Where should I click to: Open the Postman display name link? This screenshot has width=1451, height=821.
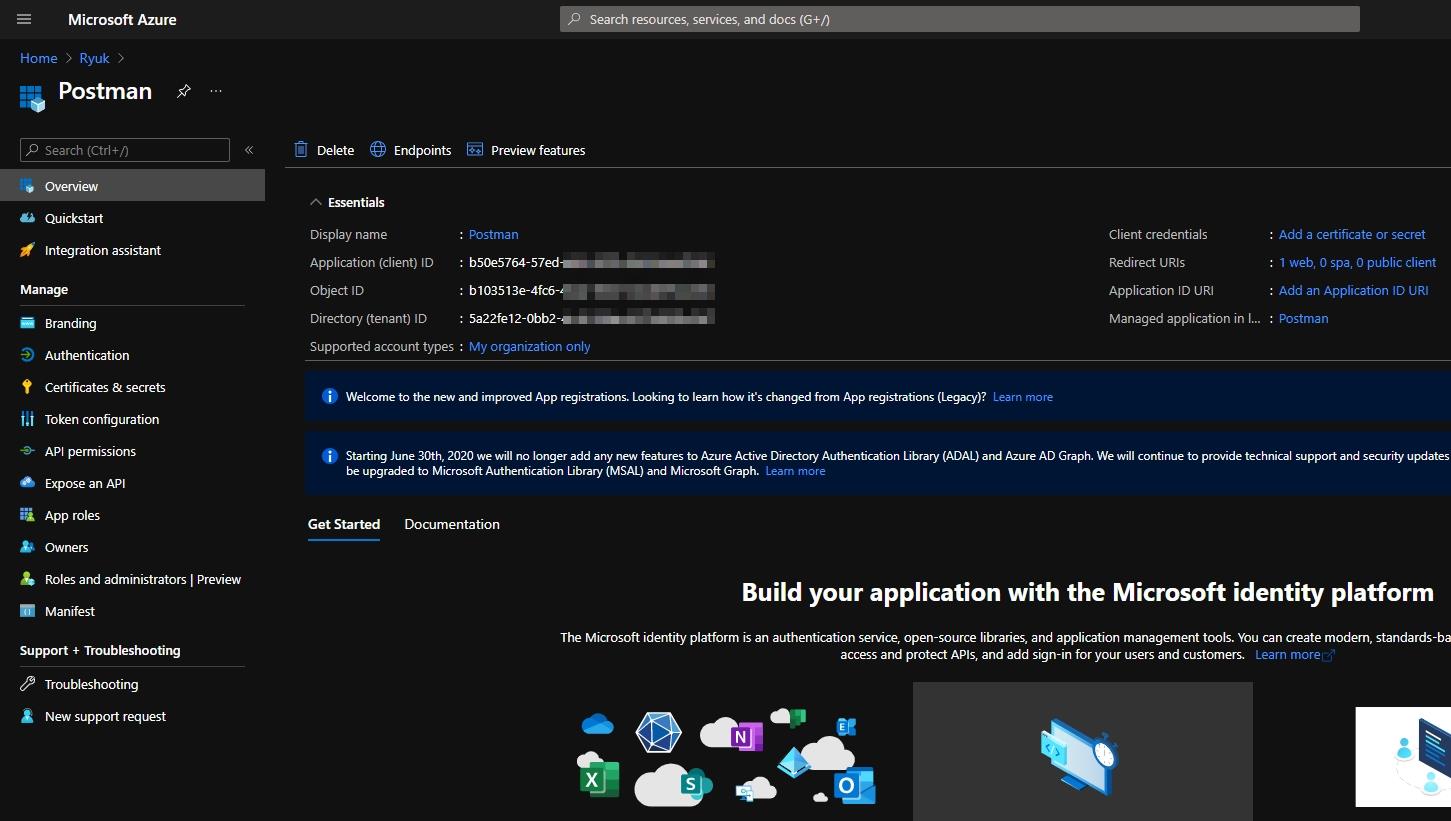[494, 234]
